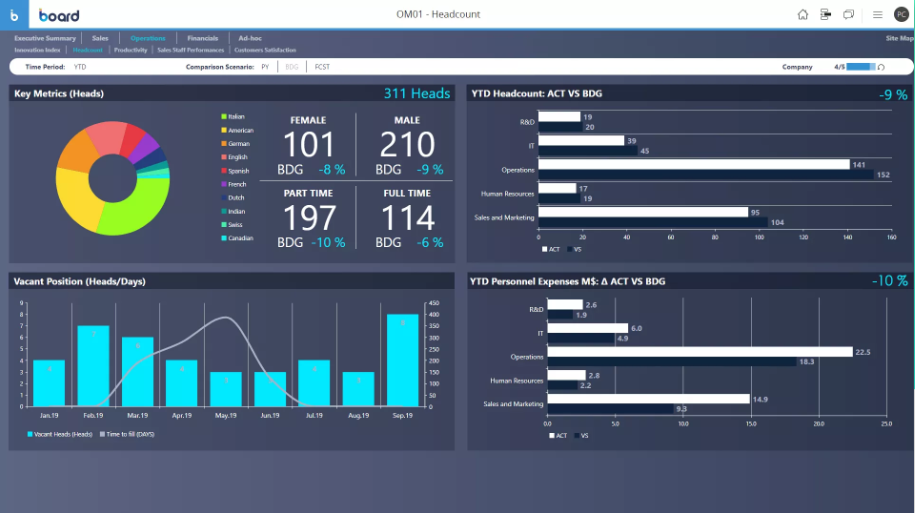915x513 pixels.
Task: Click the Operations ACT headcount bar 141
Action: [x=694, y=165]
